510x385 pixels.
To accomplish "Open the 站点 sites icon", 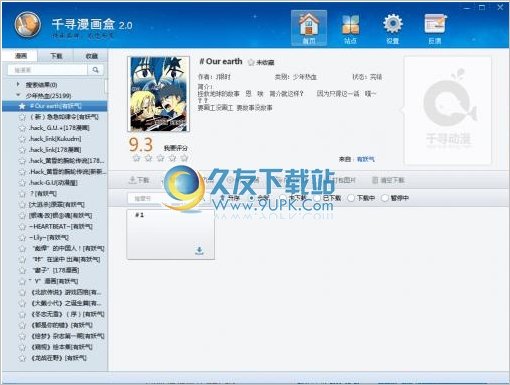I will tap(350, 28).
